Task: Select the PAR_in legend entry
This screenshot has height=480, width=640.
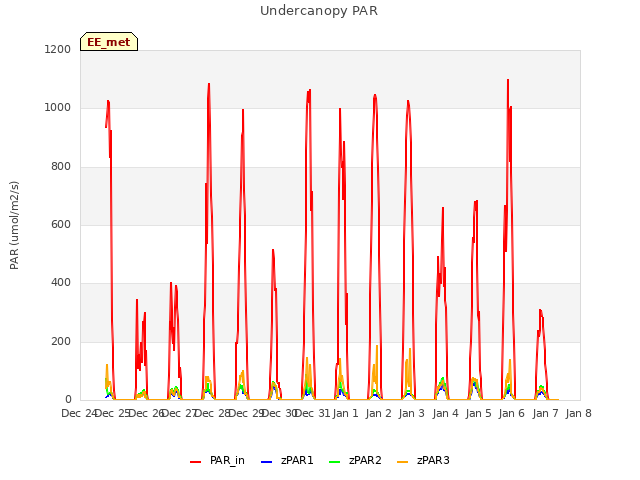Action: [x=217, y=461]
